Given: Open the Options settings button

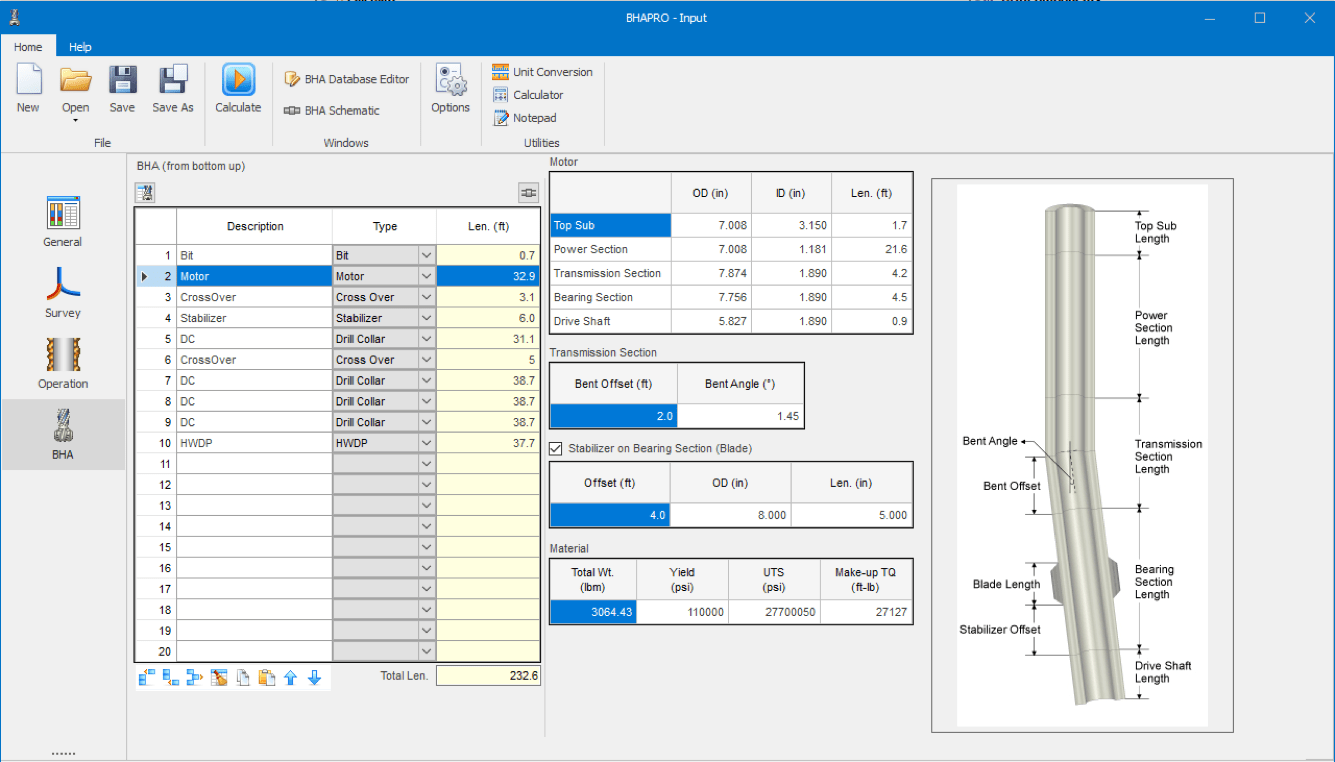Looking at the screenshot, I should point(450,89).
